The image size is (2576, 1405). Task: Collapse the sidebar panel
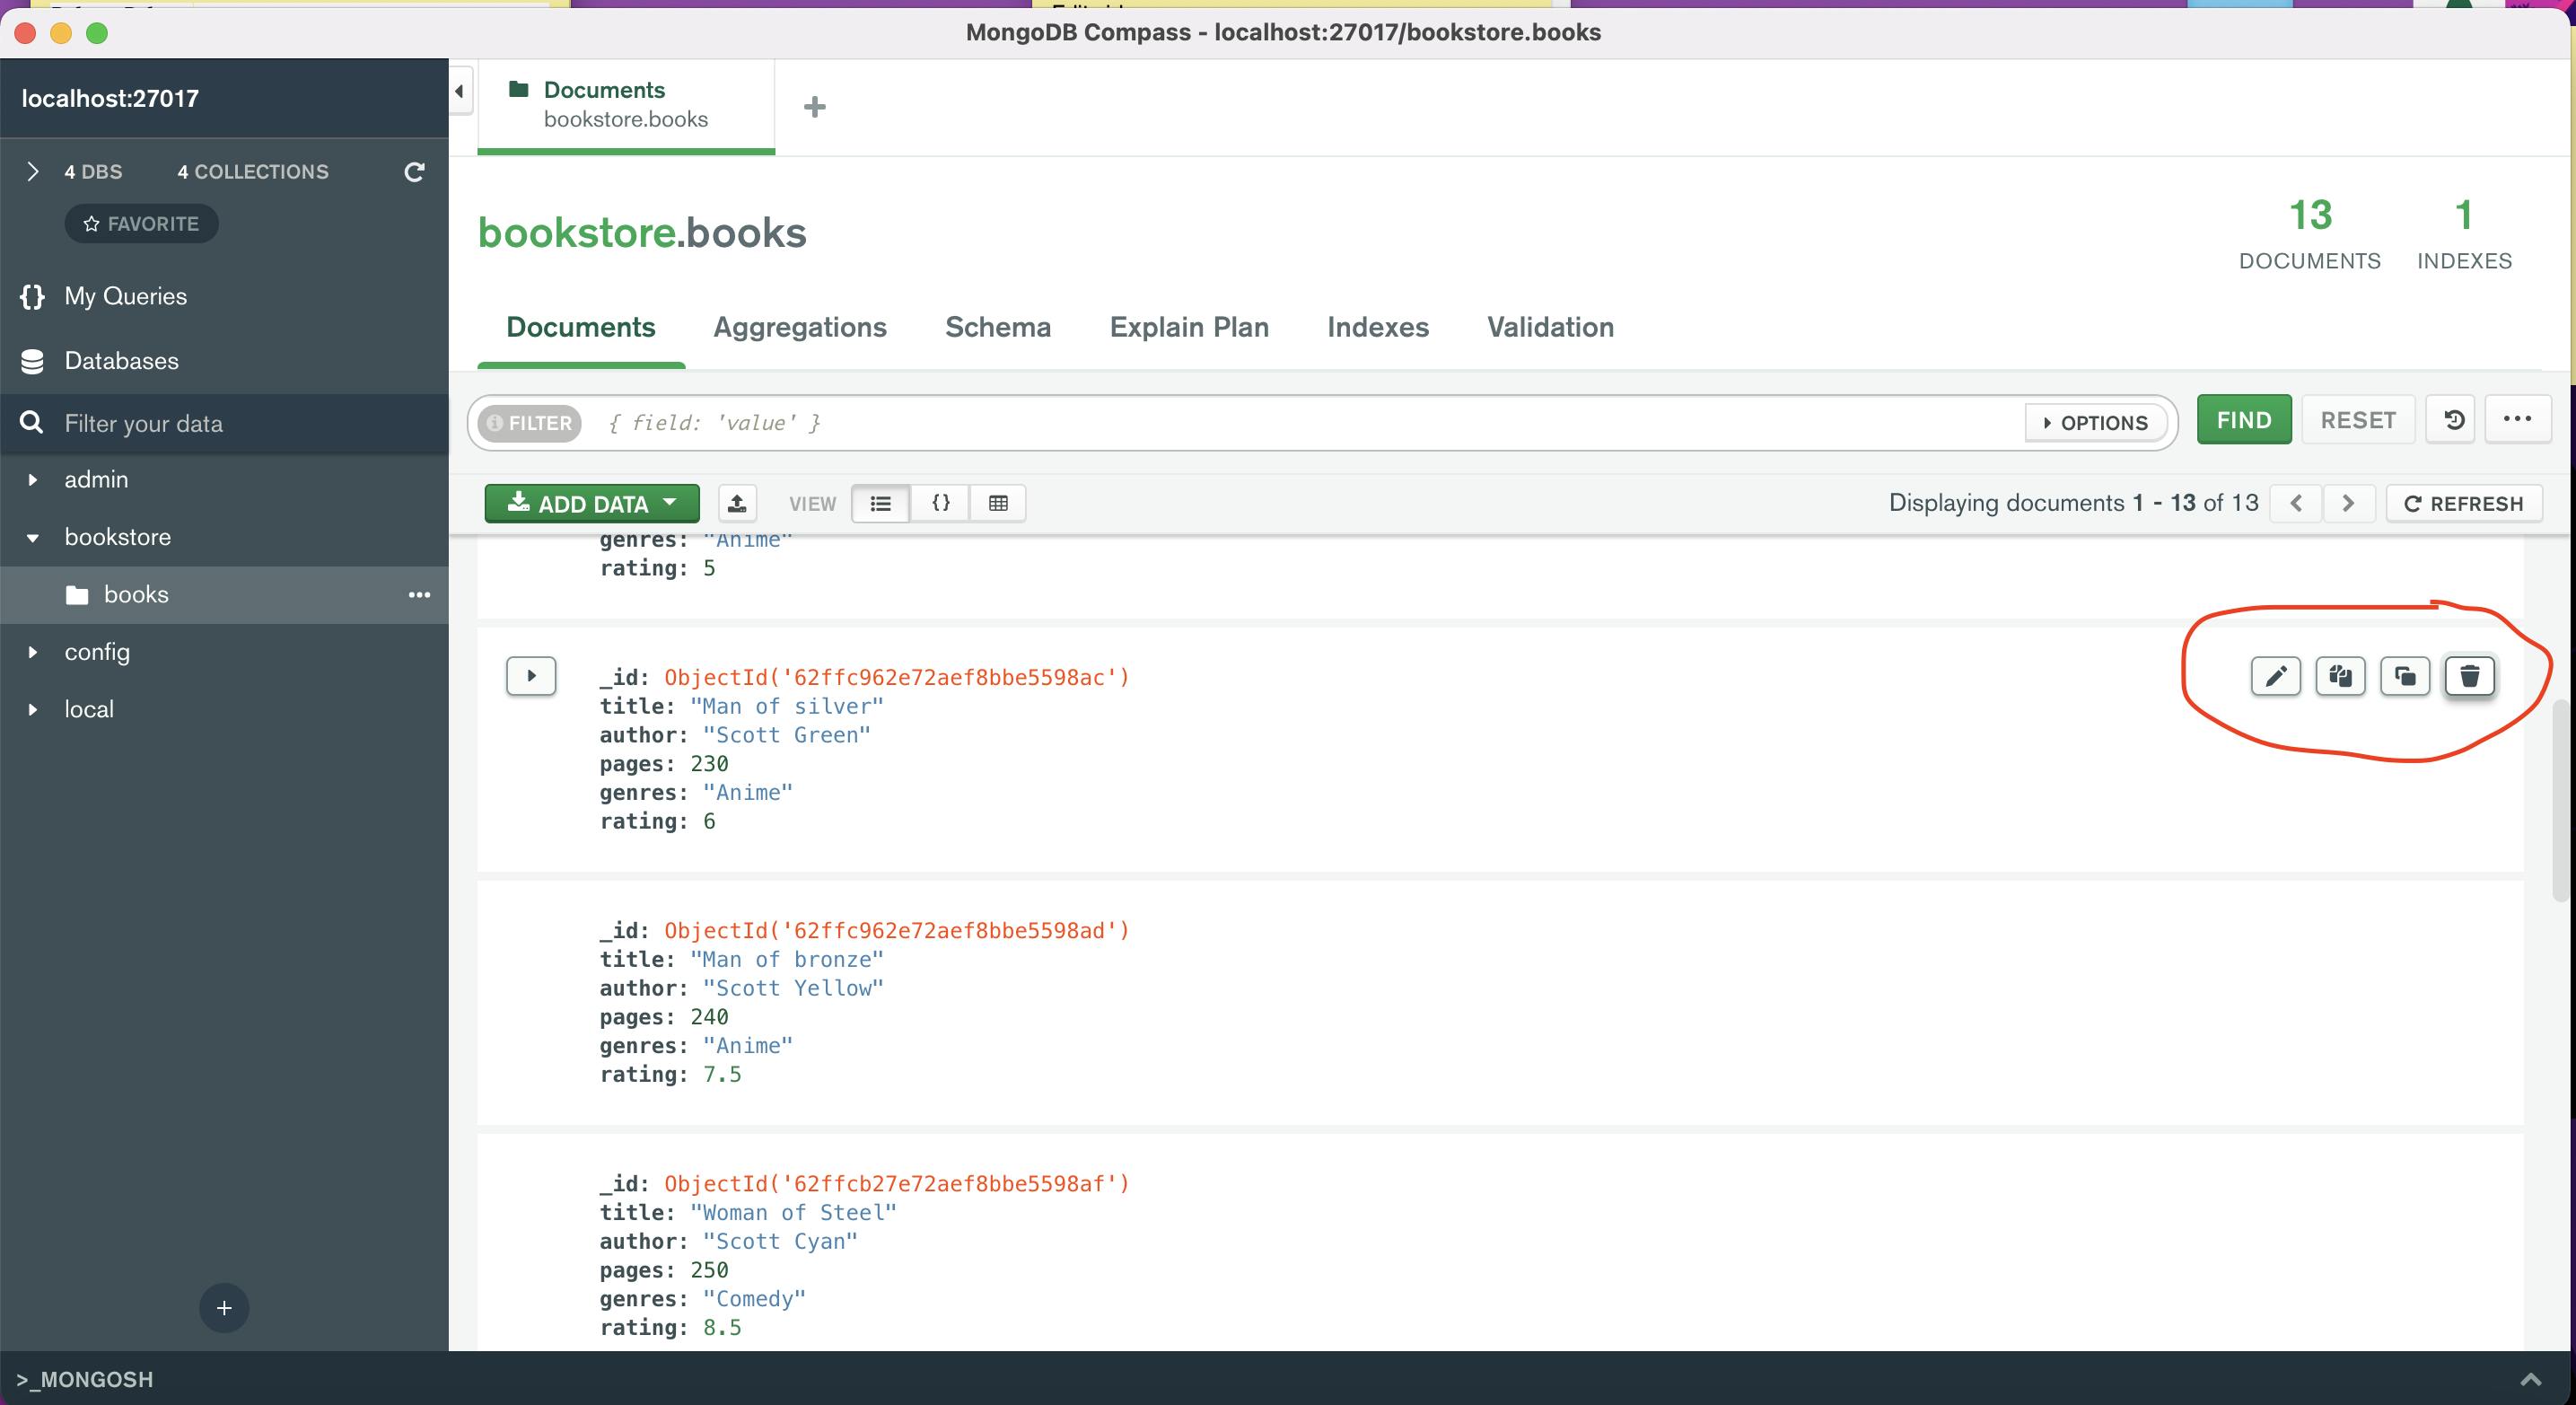[x=460, y=92]
